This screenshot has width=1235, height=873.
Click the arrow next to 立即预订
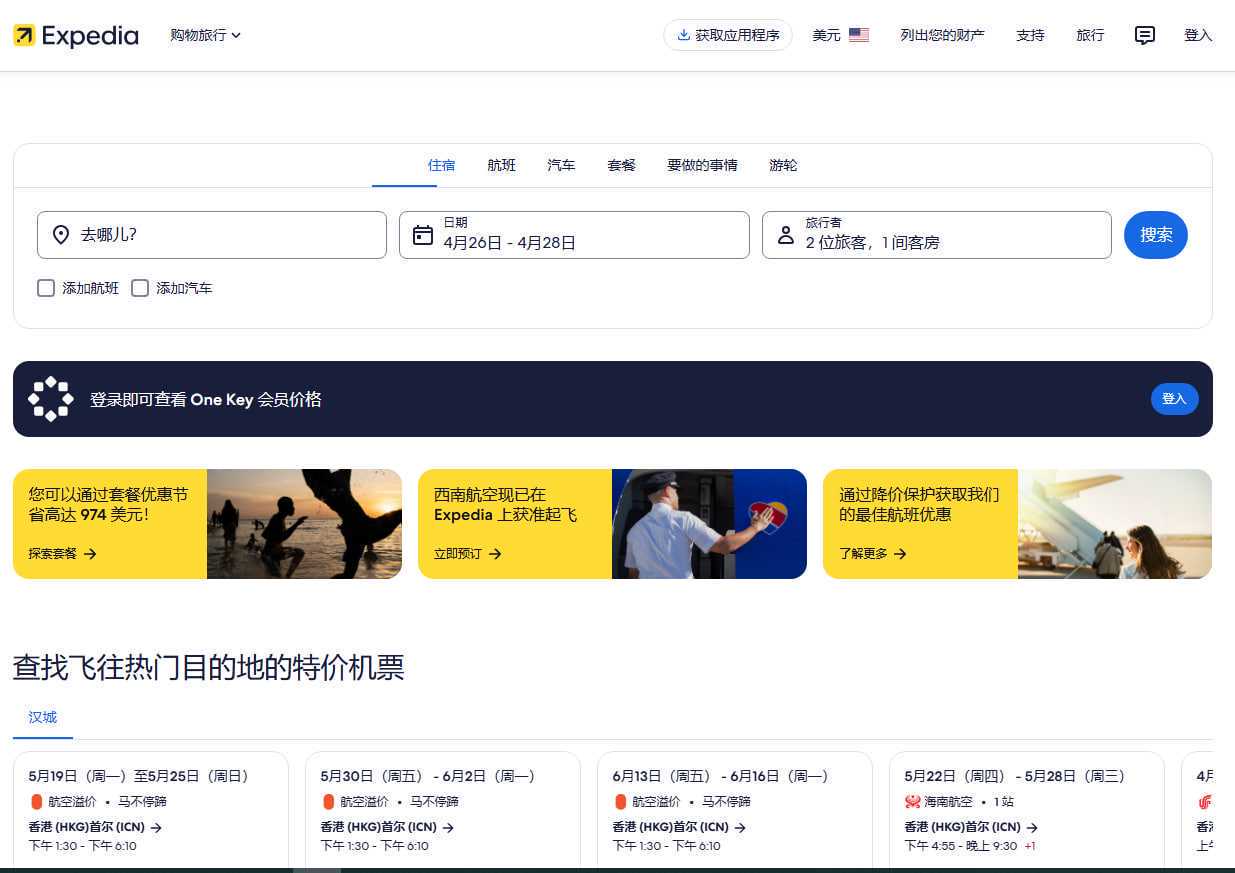pyautogui.click(x=495, y=553)
